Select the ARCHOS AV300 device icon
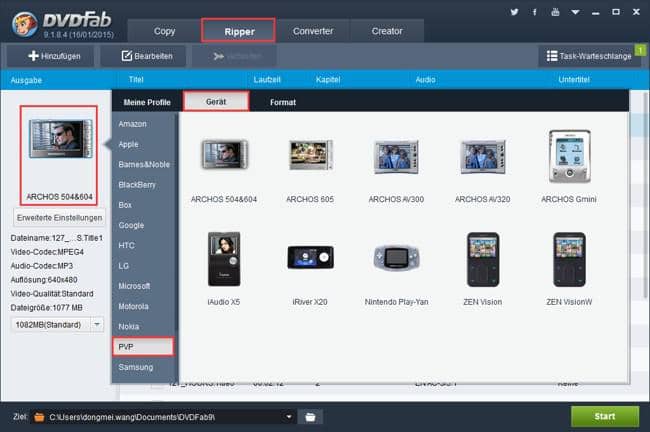Viewport: 650px width, 432px height. [x=396, y=157]
